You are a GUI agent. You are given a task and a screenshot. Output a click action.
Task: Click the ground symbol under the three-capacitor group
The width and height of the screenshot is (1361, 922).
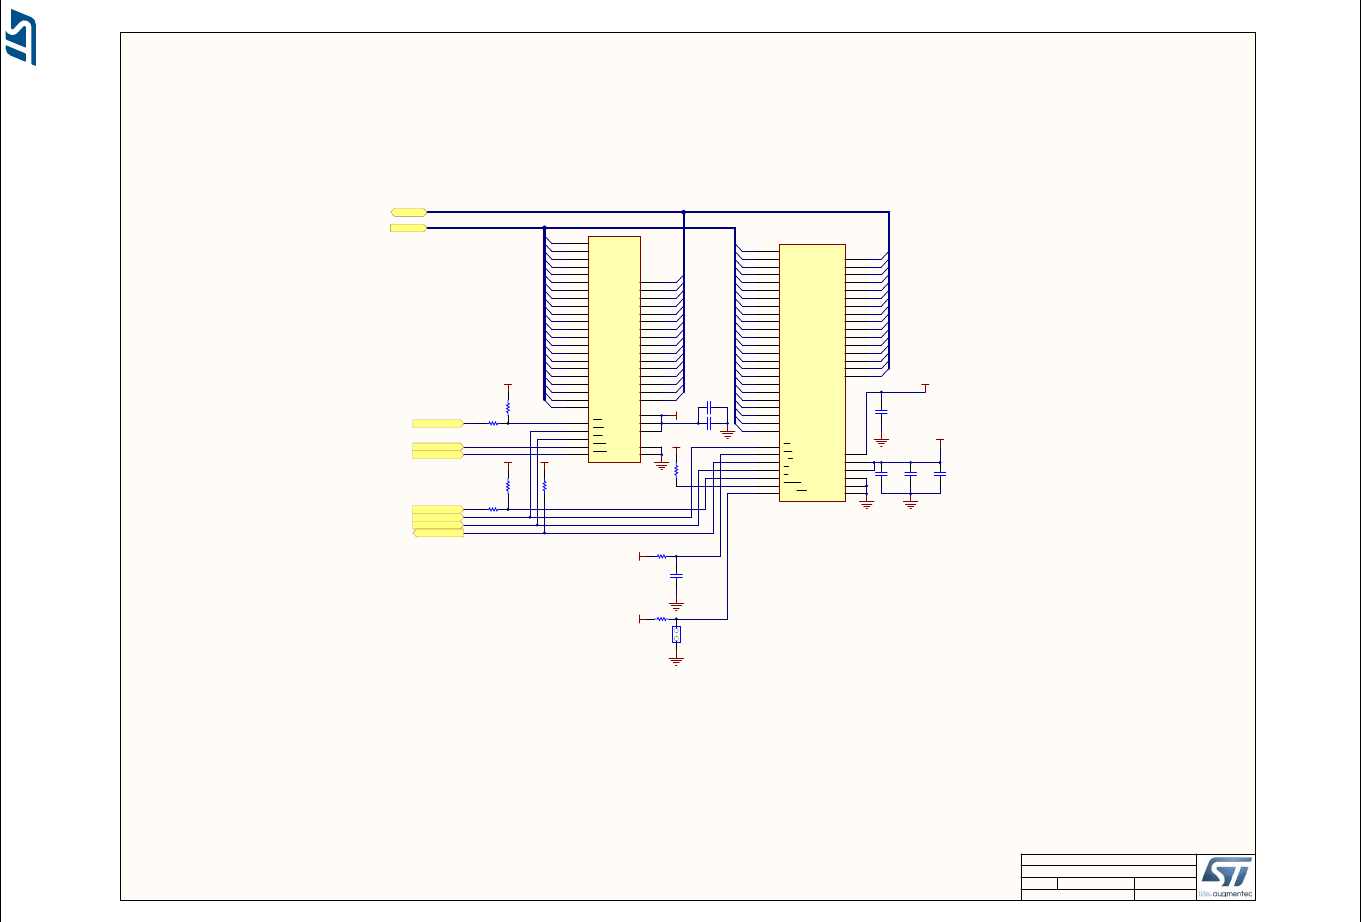910,504
